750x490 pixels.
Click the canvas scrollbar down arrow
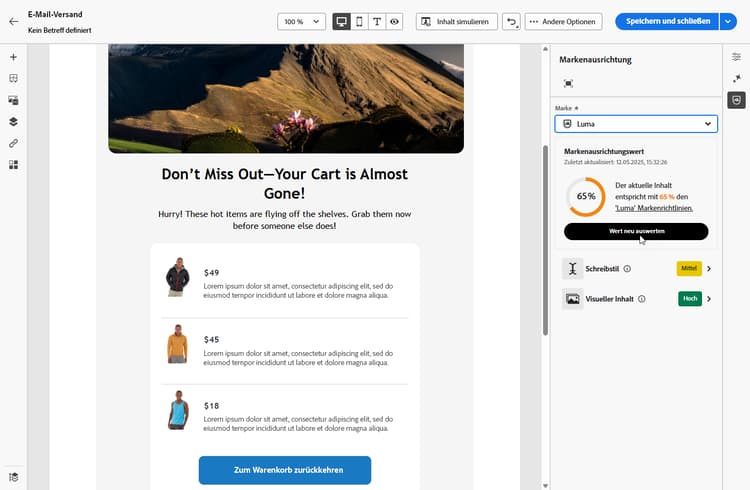[x=545, y=486]
